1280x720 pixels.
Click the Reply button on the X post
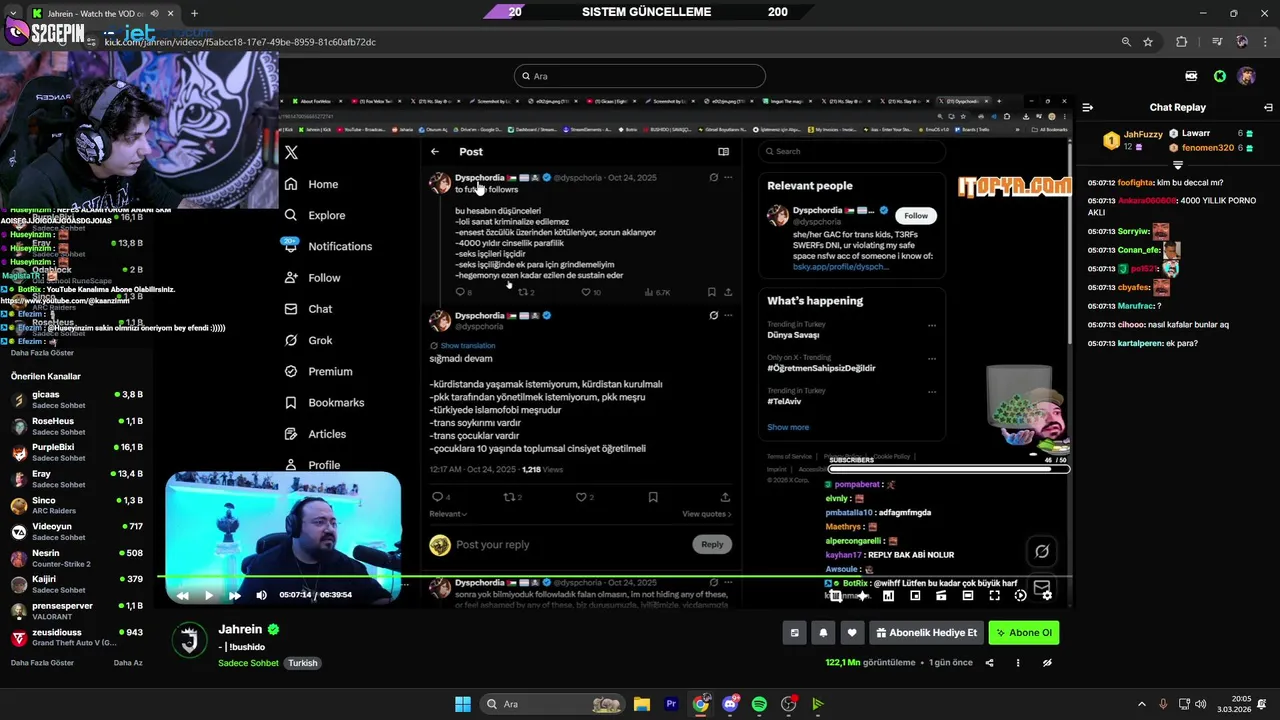(712, 544)
